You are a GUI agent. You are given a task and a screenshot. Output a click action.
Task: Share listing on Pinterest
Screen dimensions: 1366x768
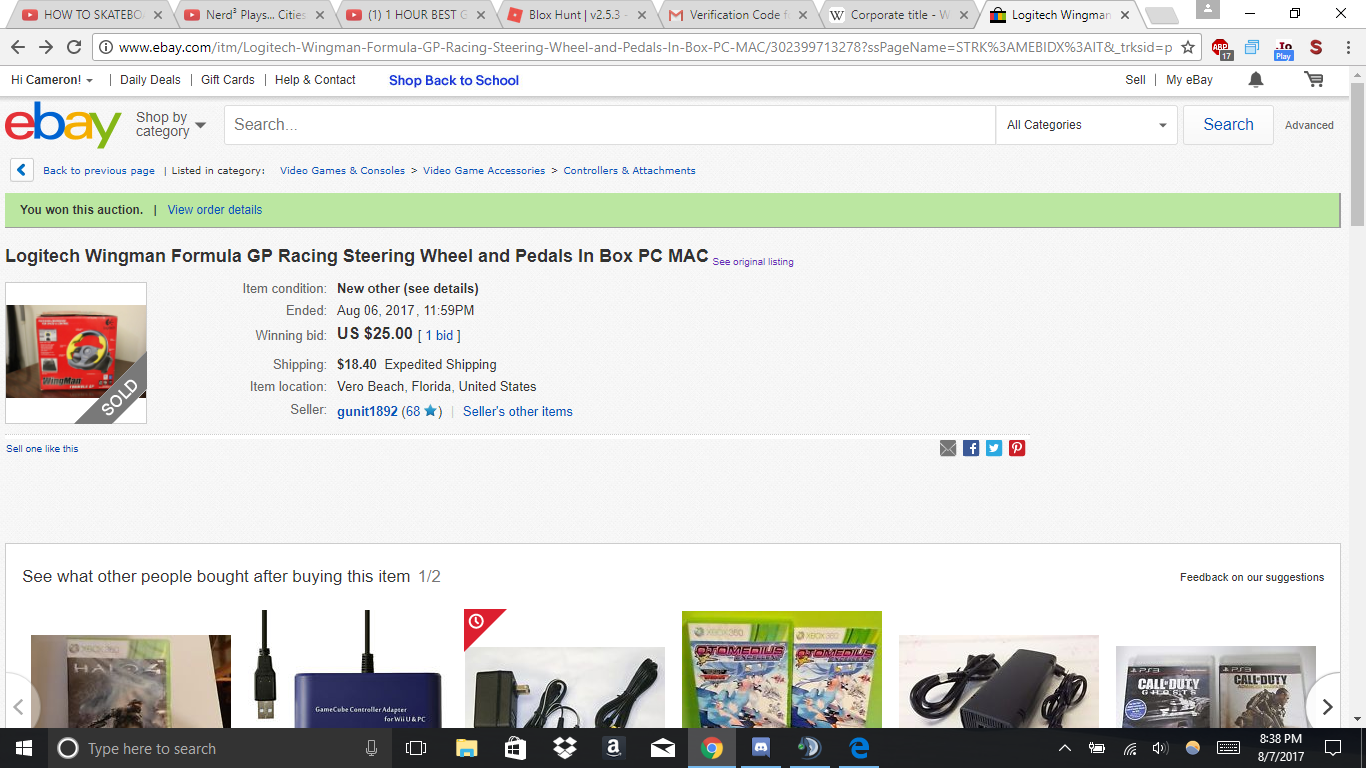[1017, 448]
